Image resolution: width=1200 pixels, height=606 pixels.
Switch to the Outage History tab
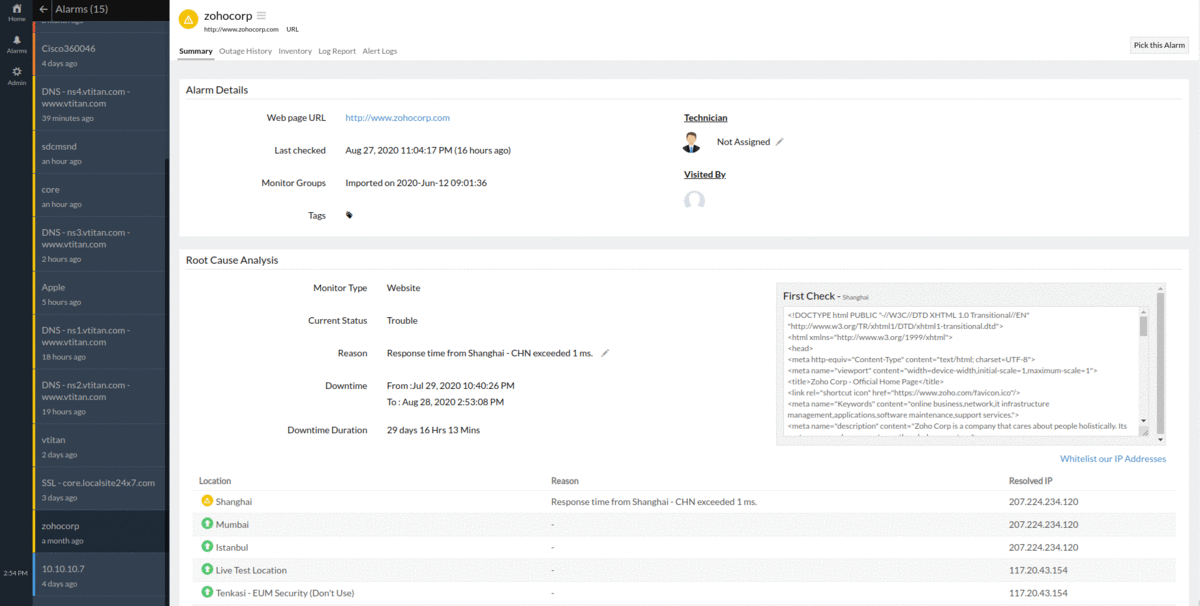click(245, 51)
